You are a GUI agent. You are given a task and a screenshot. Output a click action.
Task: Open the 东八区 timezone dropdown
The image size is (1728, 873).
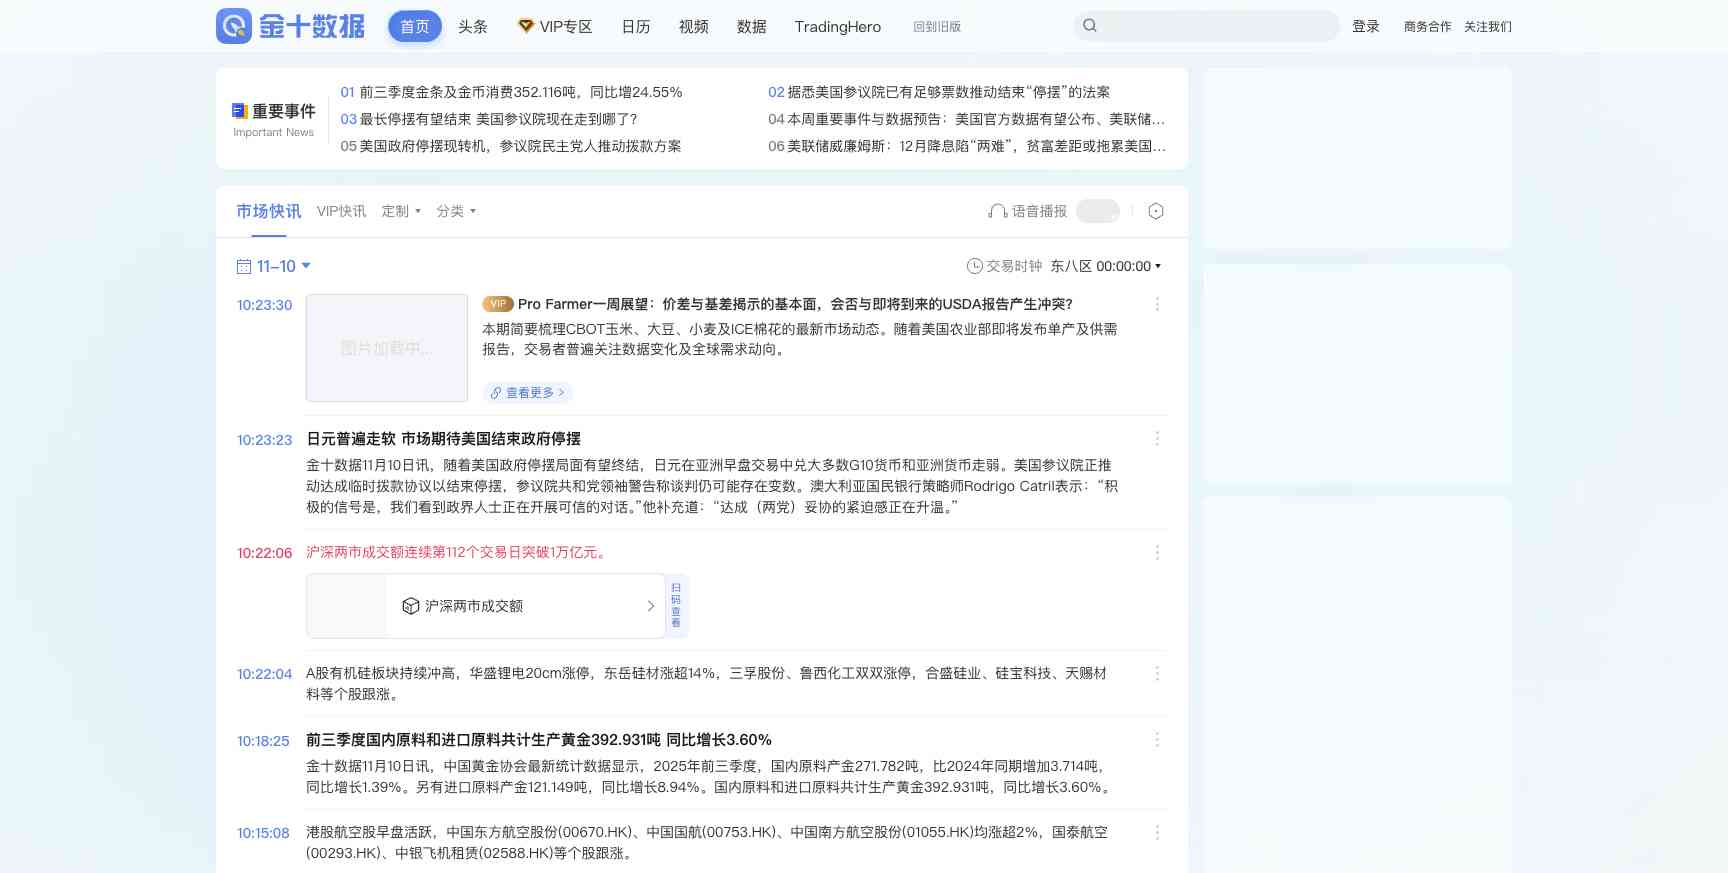click(1105, 267)
